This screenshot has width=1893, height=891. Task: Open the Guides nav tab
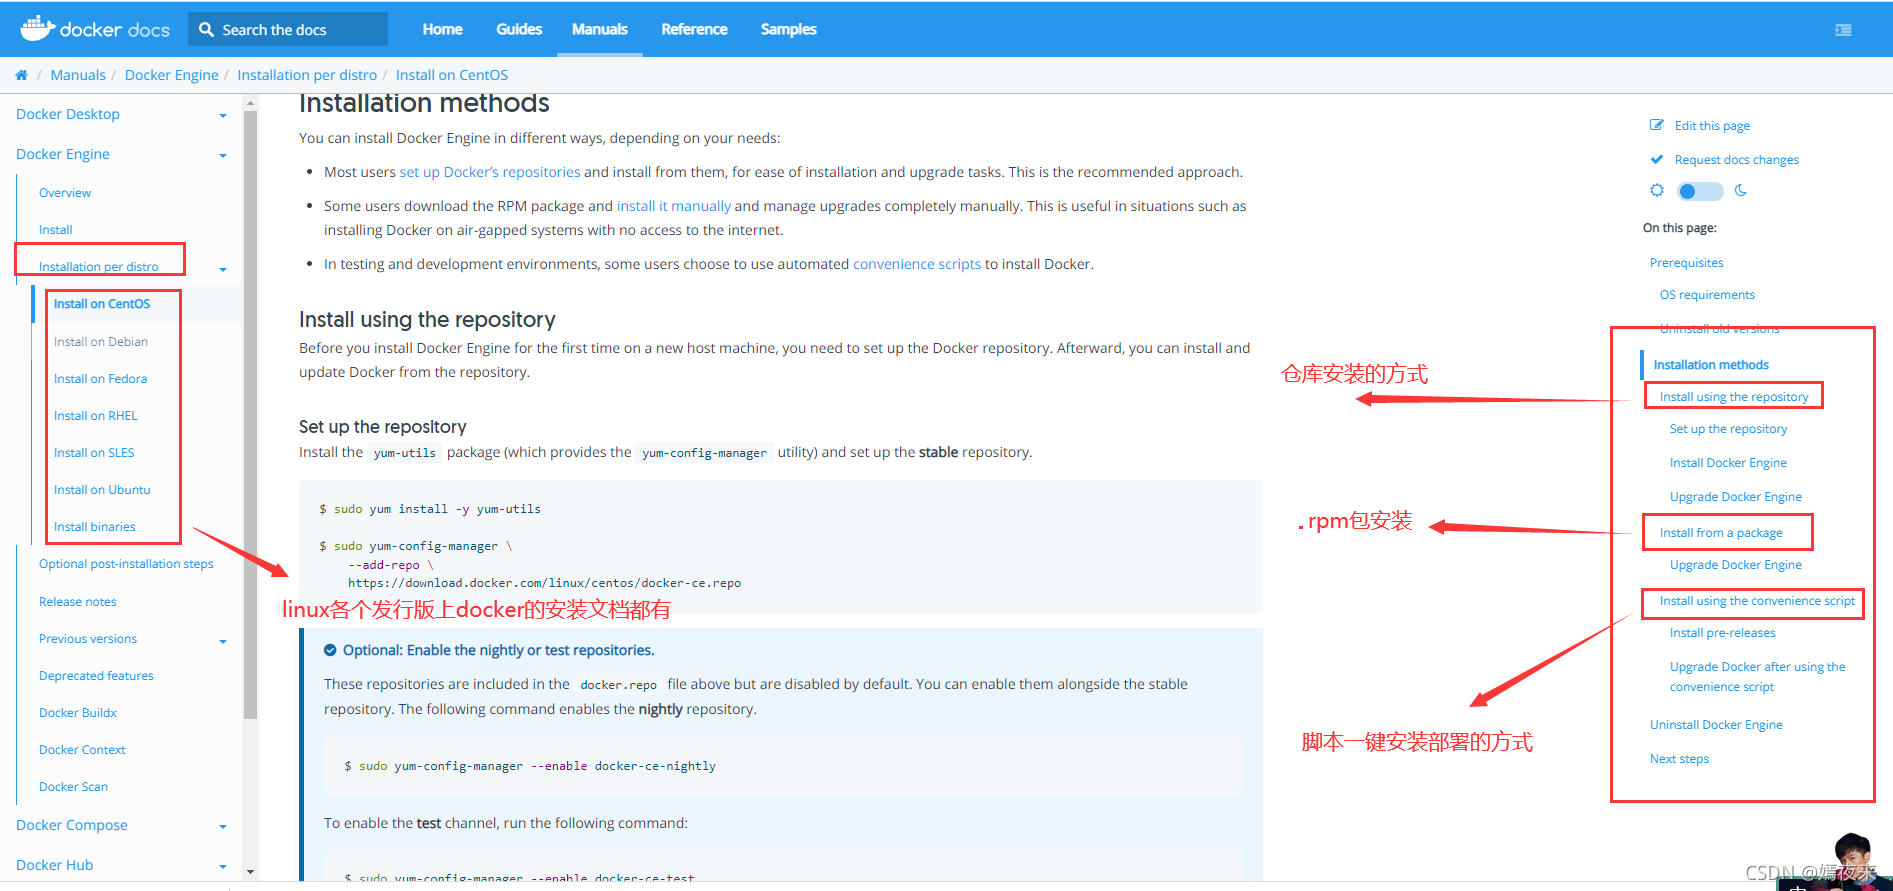click(x=519, y=29)
